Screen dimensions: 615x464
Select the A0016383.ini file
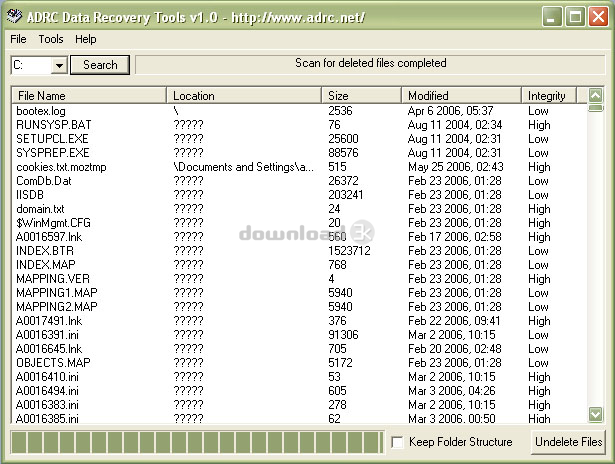point(47,405)
